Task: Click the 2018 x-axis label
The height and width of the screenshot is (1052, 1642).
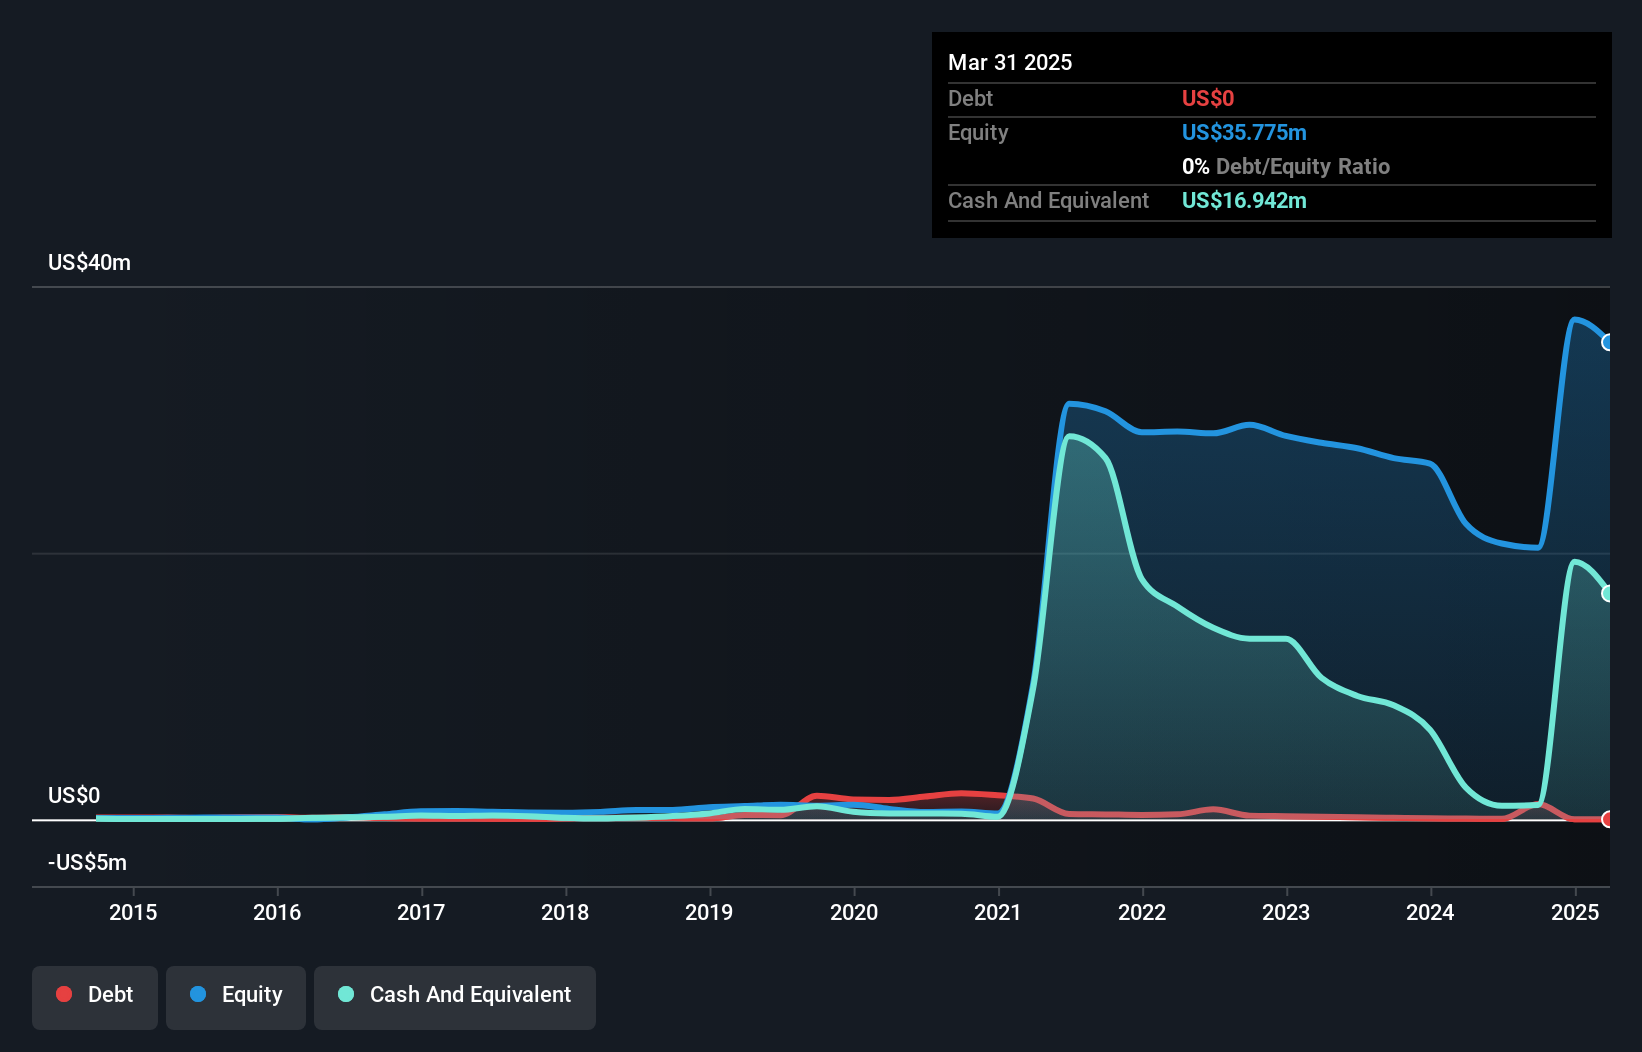Action: click(x=565, y=912)
